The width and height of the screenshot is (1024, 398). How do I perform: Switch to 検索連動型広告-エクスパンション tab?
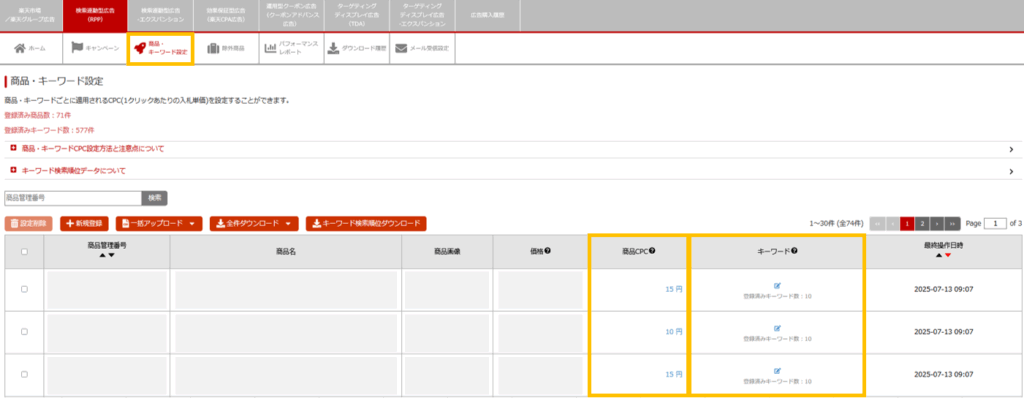pos(161,16)
